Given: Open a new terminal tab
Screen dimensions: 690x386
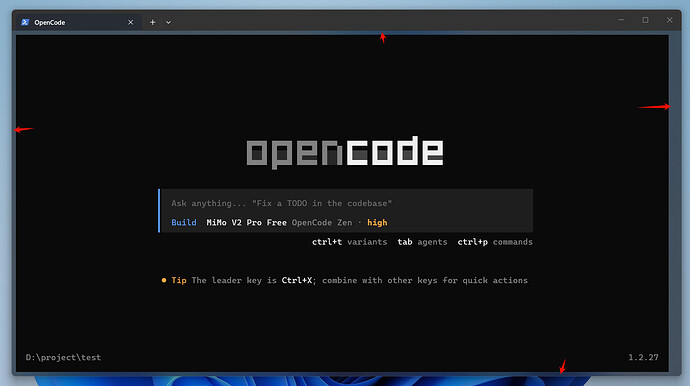Looking at the screenshot, I should pos(152,22).
